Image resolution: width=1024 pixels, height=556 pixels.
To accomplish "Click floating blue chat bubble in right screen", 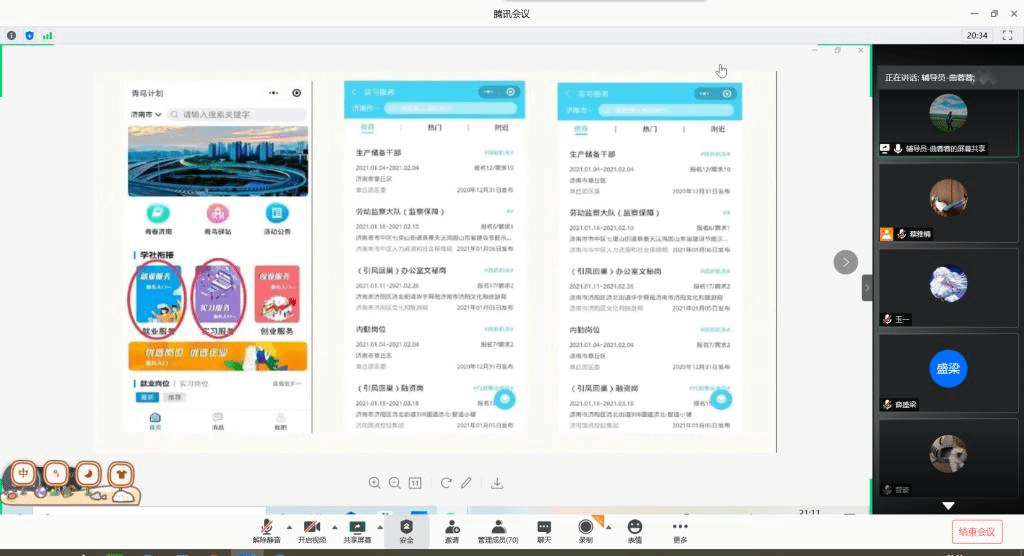I will [721, 399].
